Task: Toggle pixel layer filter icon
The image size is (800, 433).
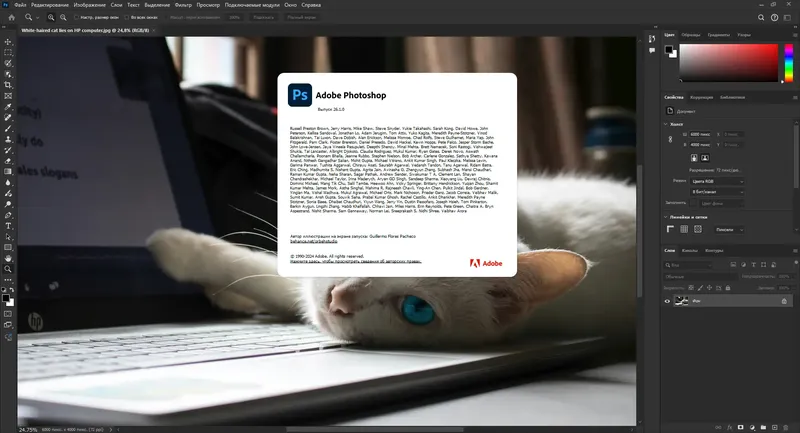Action: pos(733,265)
